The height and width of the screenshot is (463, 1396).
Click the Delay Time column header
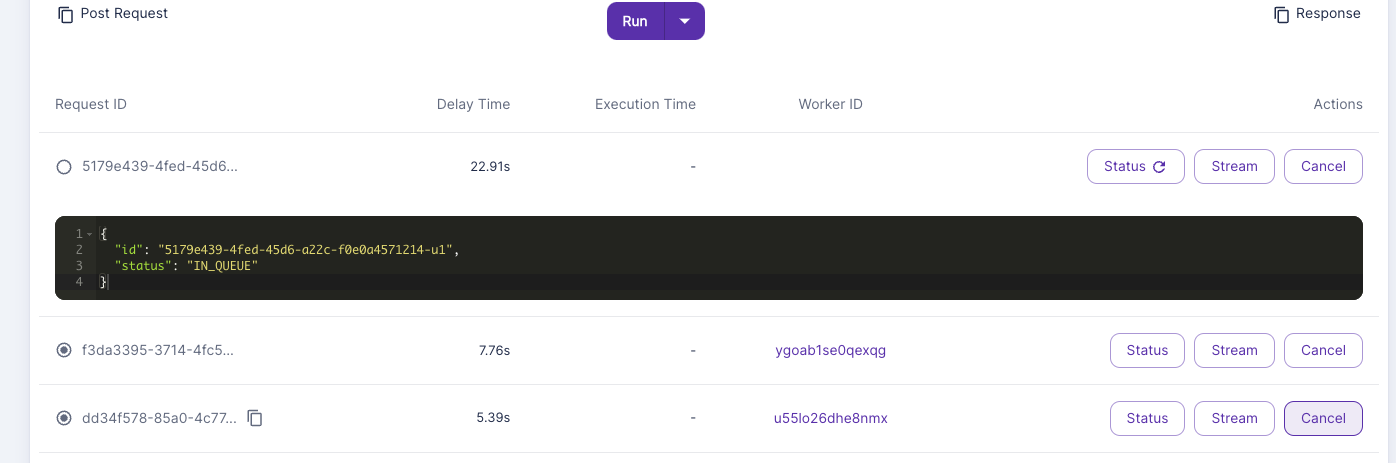473,104
